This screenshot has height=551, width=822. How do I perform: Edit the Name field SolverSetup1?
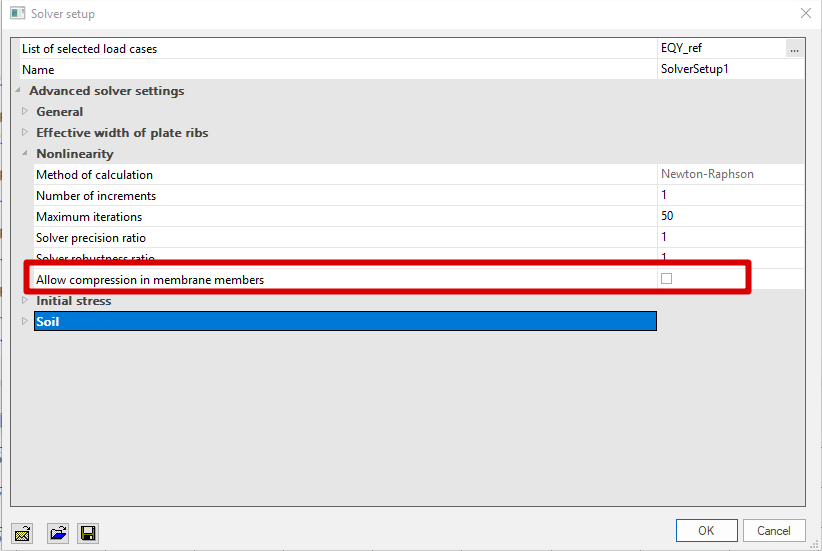(x=730, y=70)
